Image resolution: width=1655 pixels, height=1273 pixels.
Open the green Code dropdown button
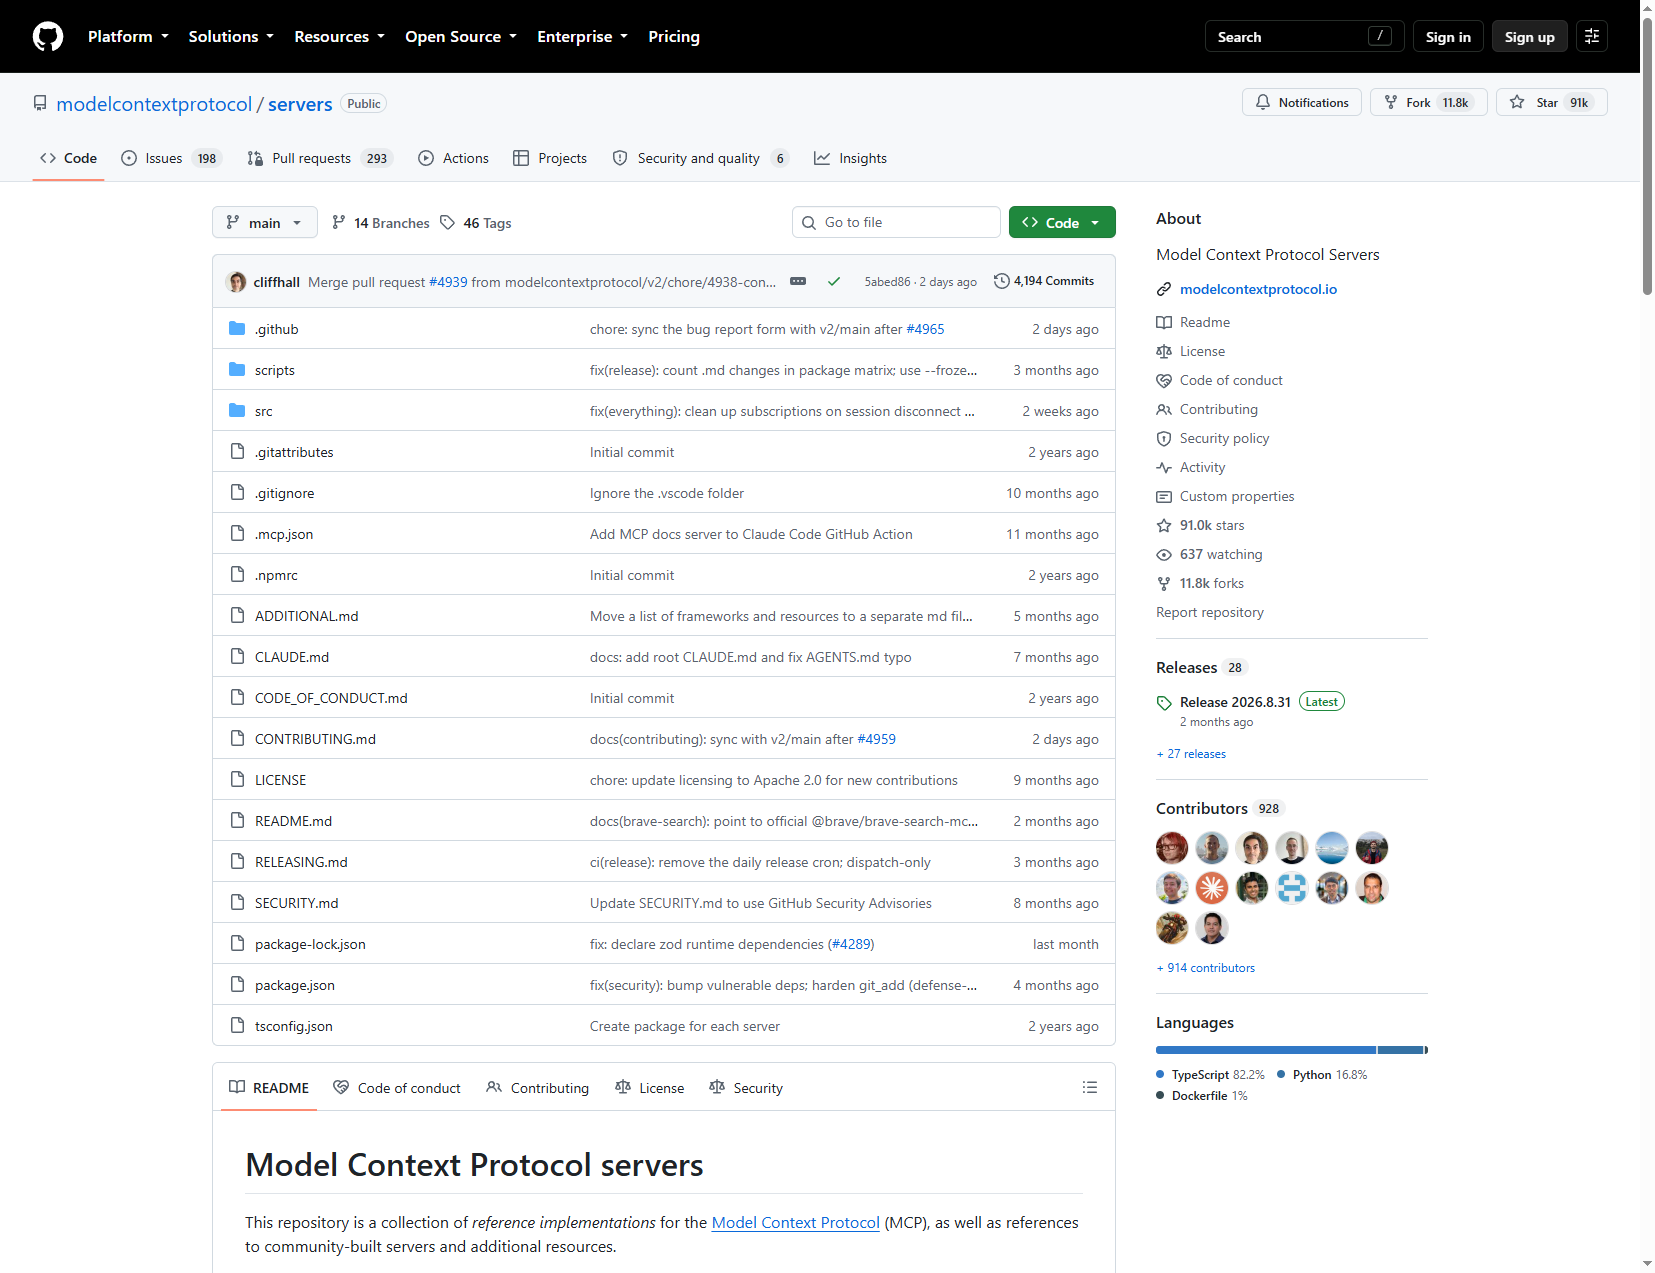(1062, 222)
